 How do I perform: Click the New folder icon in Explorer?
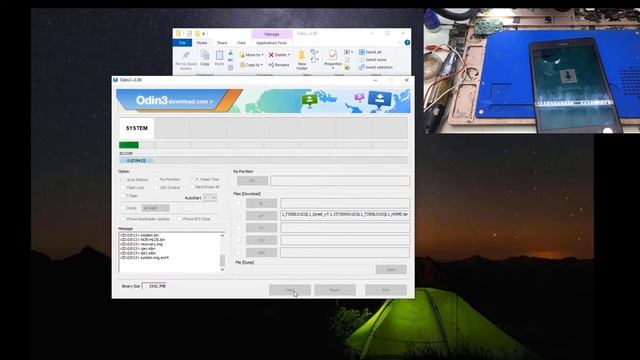pyautogui.click(x=302, y=56)
